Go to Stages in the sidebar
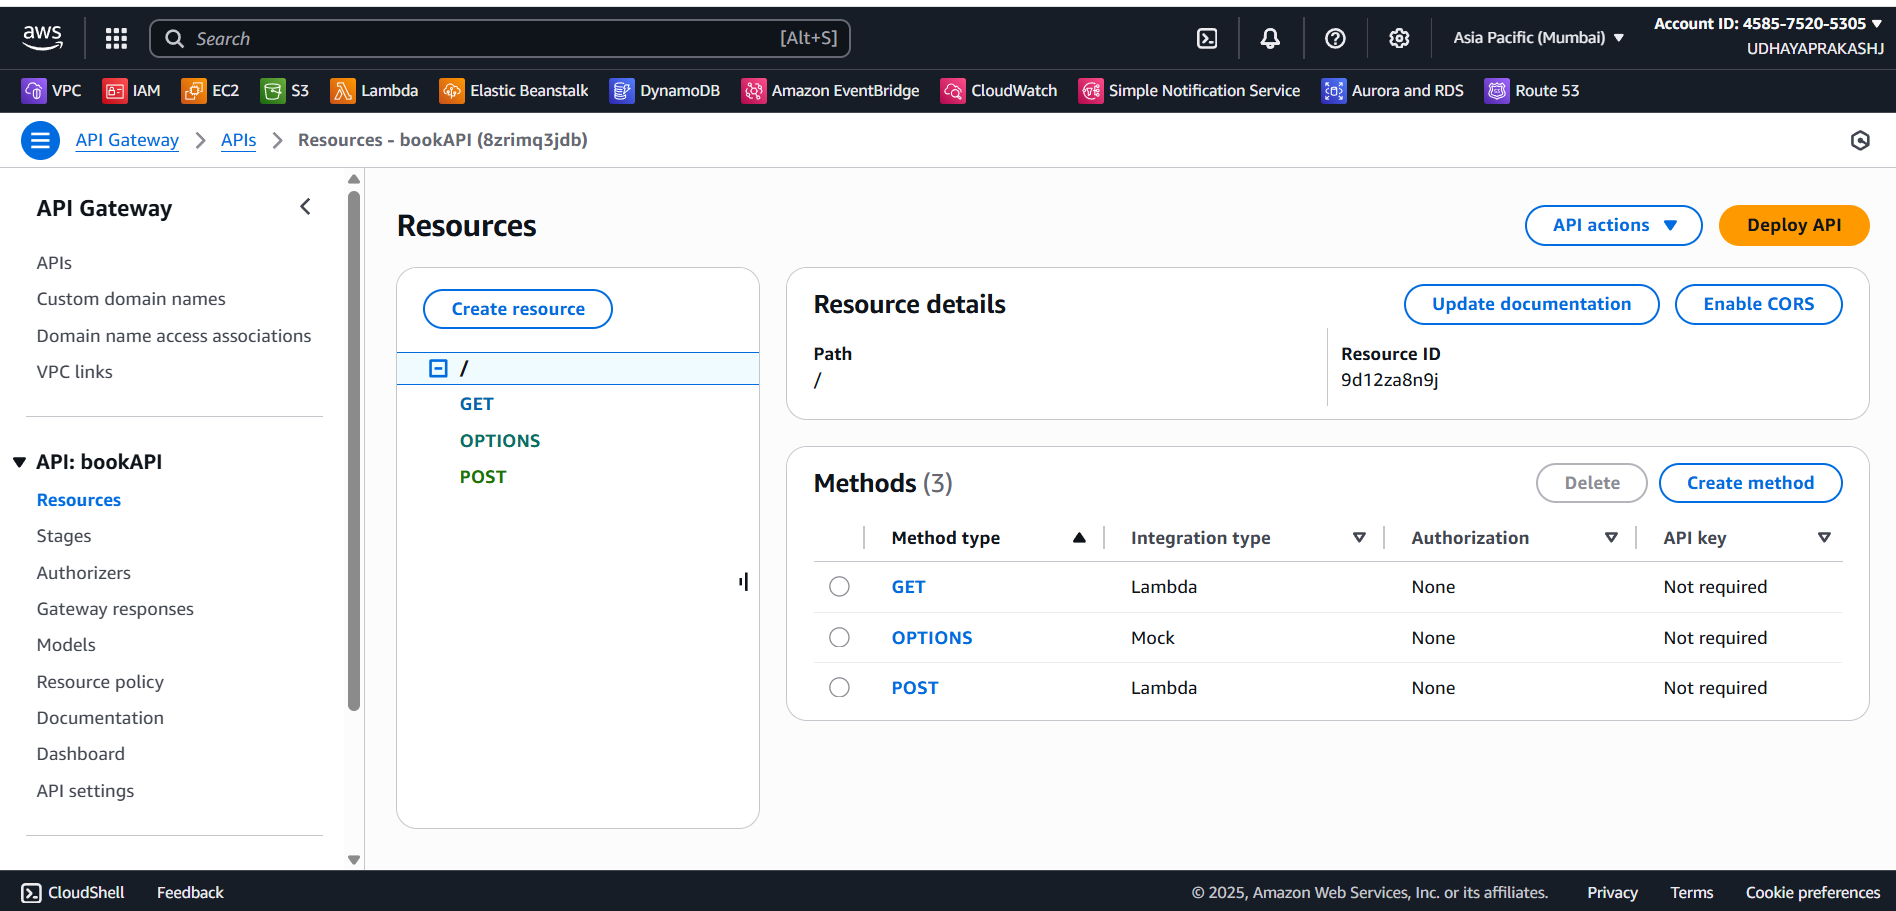Image resolution: width=1896 pixels, height=911 pixels. pos(64,536)
